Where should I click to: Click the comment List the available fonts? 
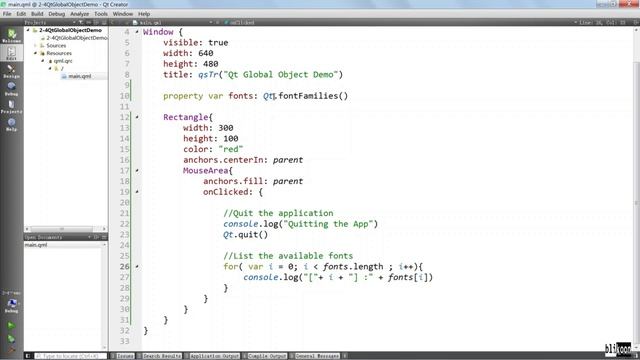[x=288, y=256]
